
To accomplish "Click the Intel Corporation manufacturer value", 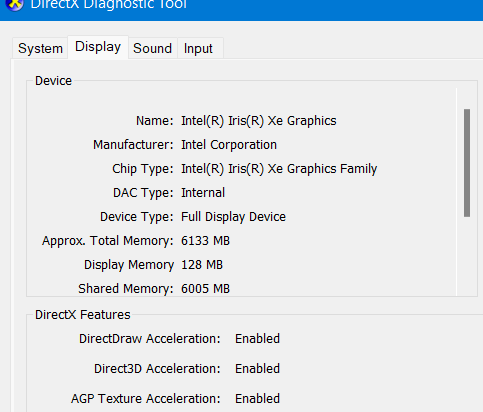I will coord(229,145).
